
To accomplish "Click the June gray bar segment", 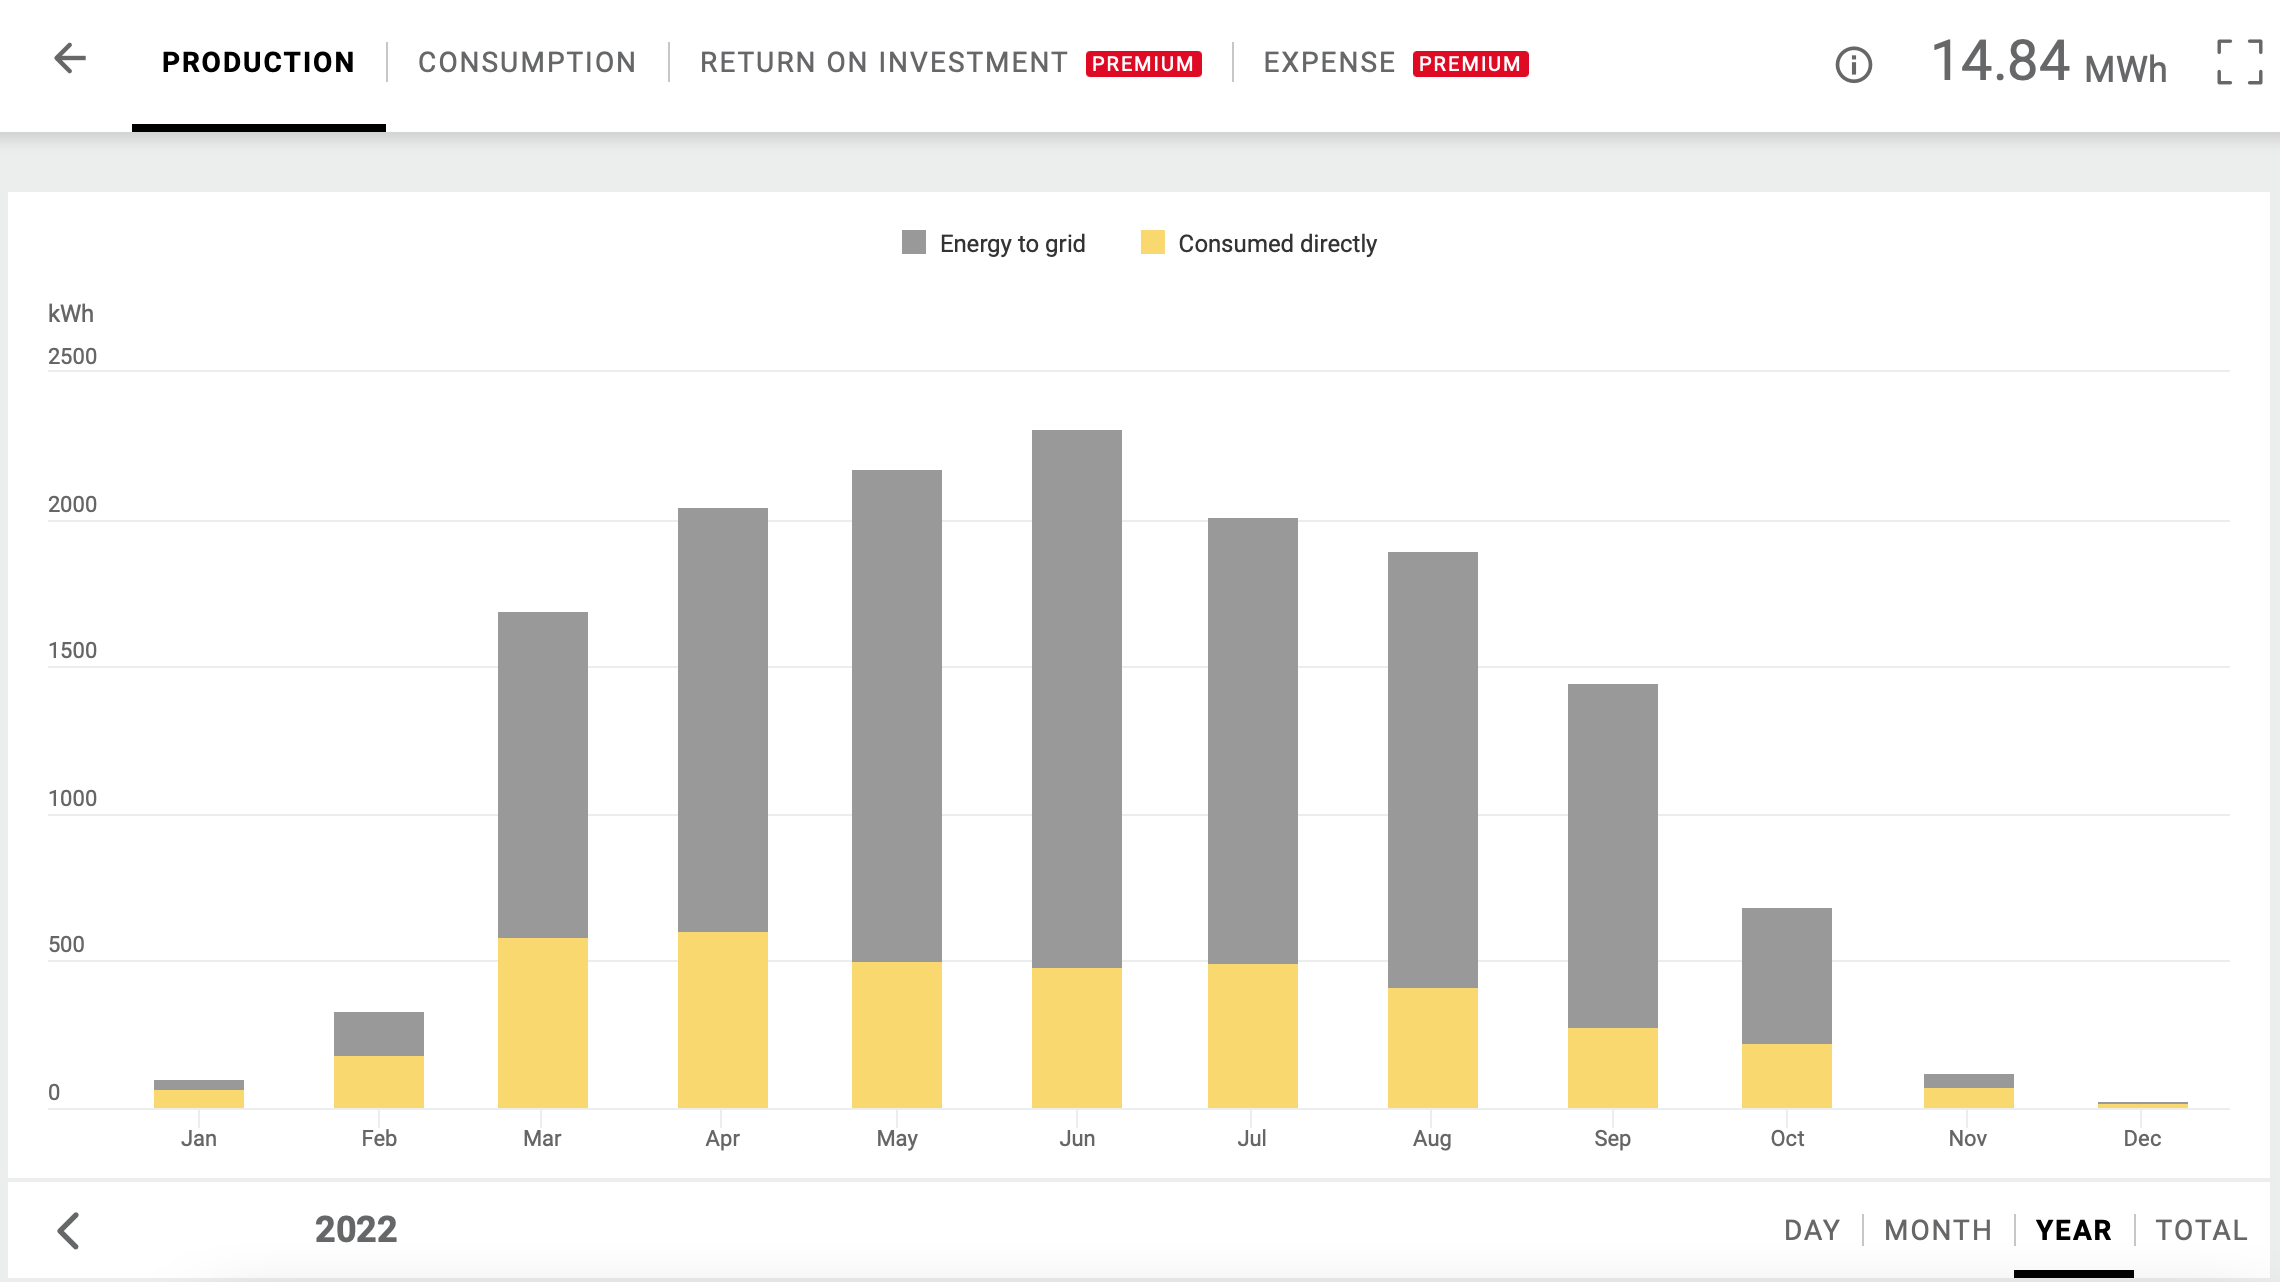I will tap(1077, 700).
